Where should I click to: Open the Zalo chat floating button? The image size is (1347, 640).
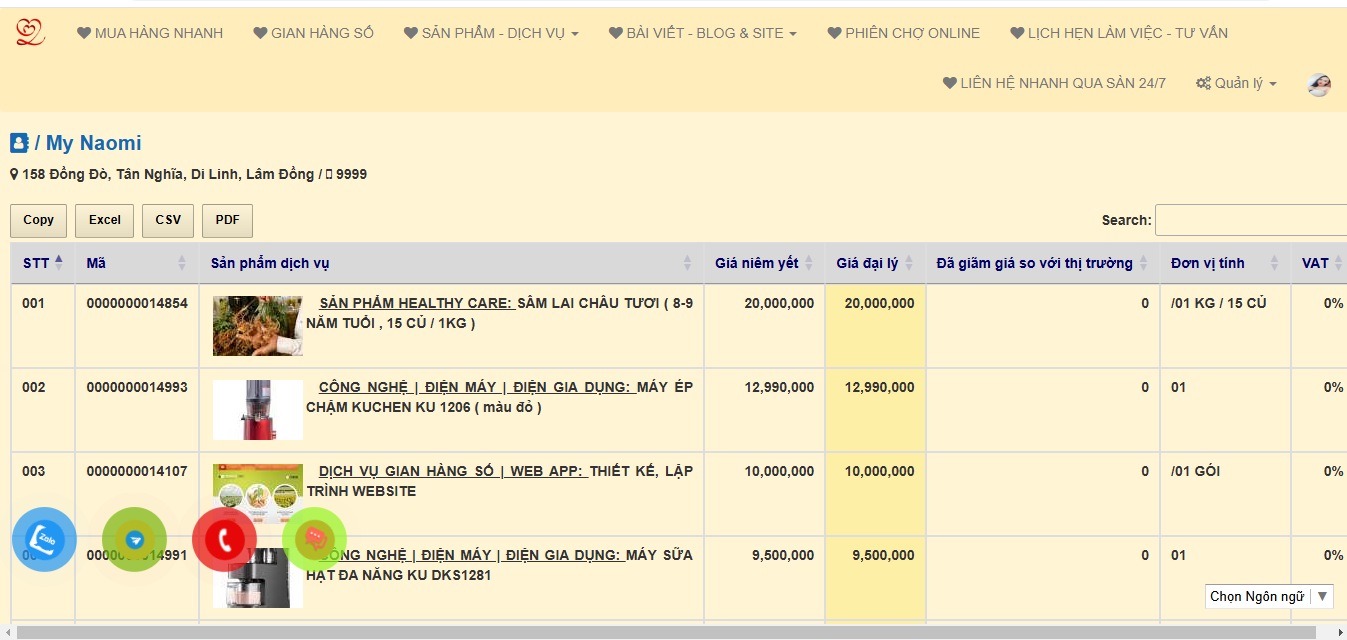[44, 540]
